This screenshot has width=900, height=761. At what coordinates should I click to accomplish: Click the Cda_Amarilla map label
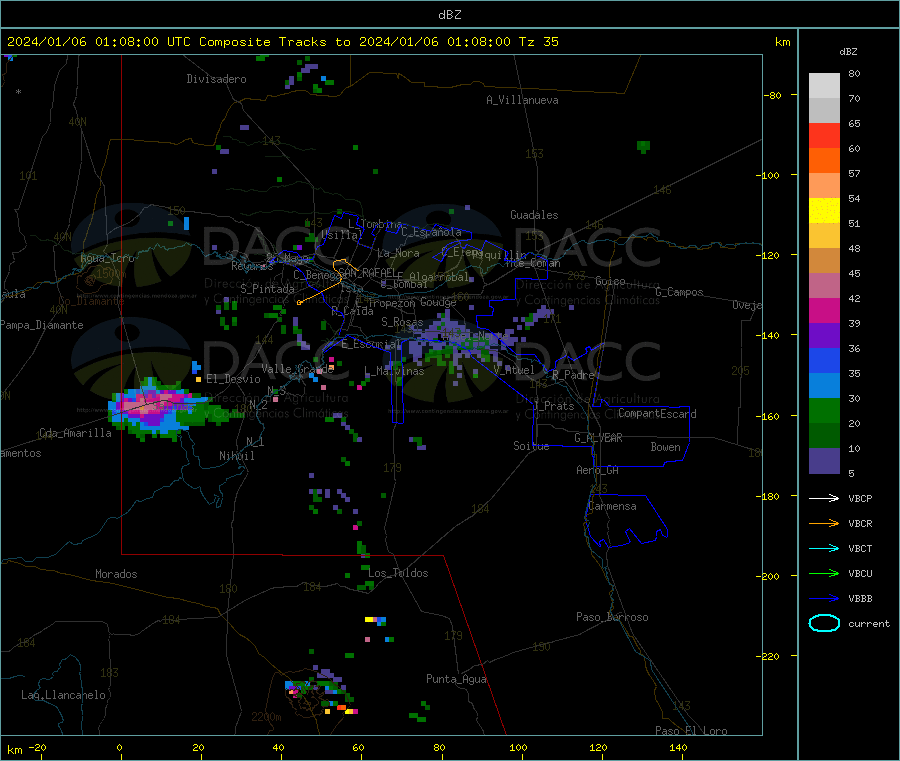[x=75, y=433]
